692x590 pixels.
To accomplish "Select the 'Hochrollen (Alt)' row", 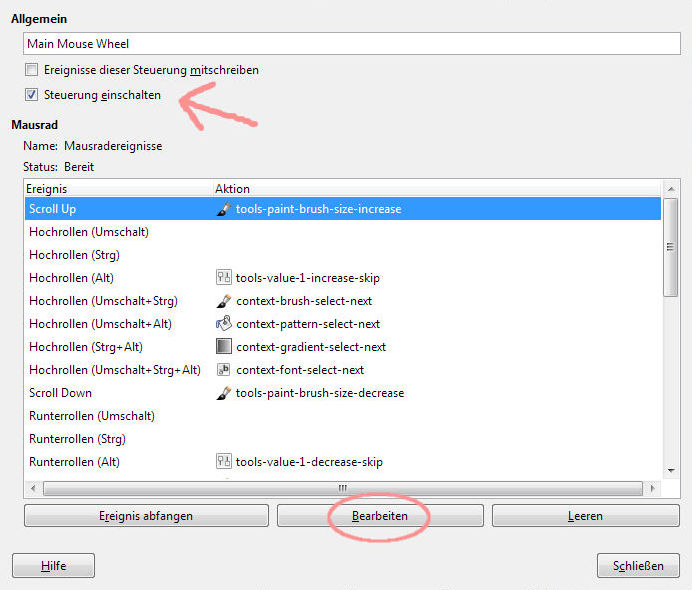I will click(x=343, y=278).
